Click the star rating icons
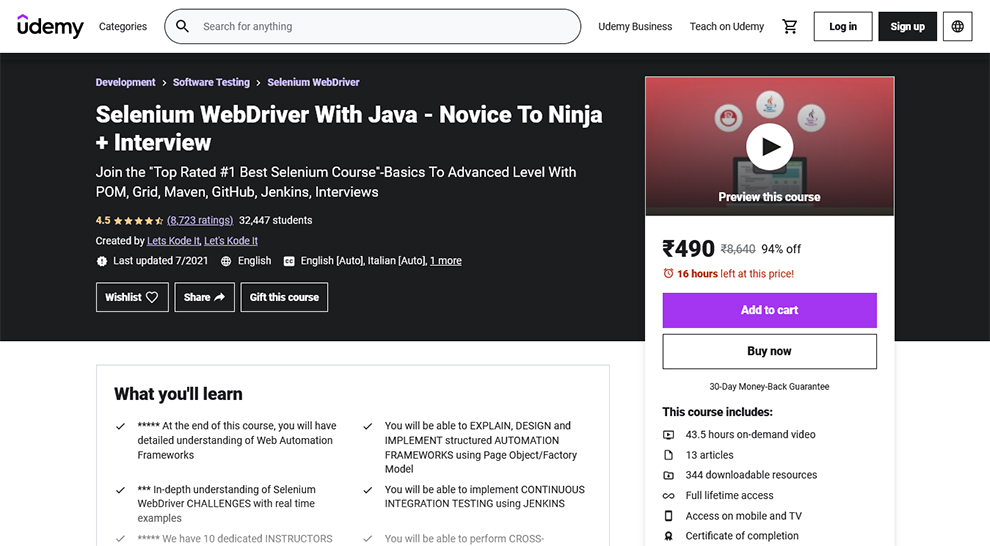Image resolution: width=990 pixels, height=546 pixels. coord(138,220)
